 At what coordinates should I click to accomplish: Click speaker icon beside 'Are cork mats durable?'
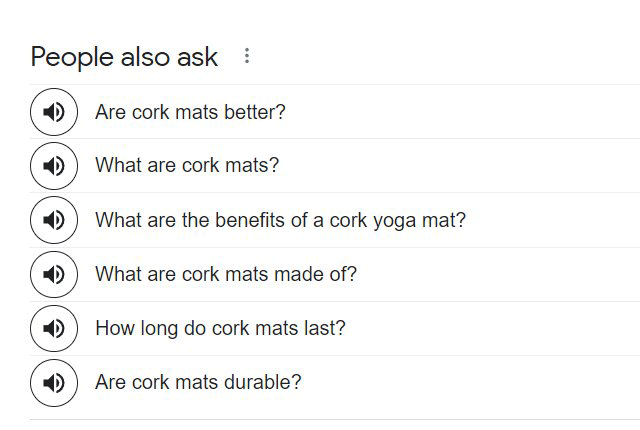[x=54, y=382]
